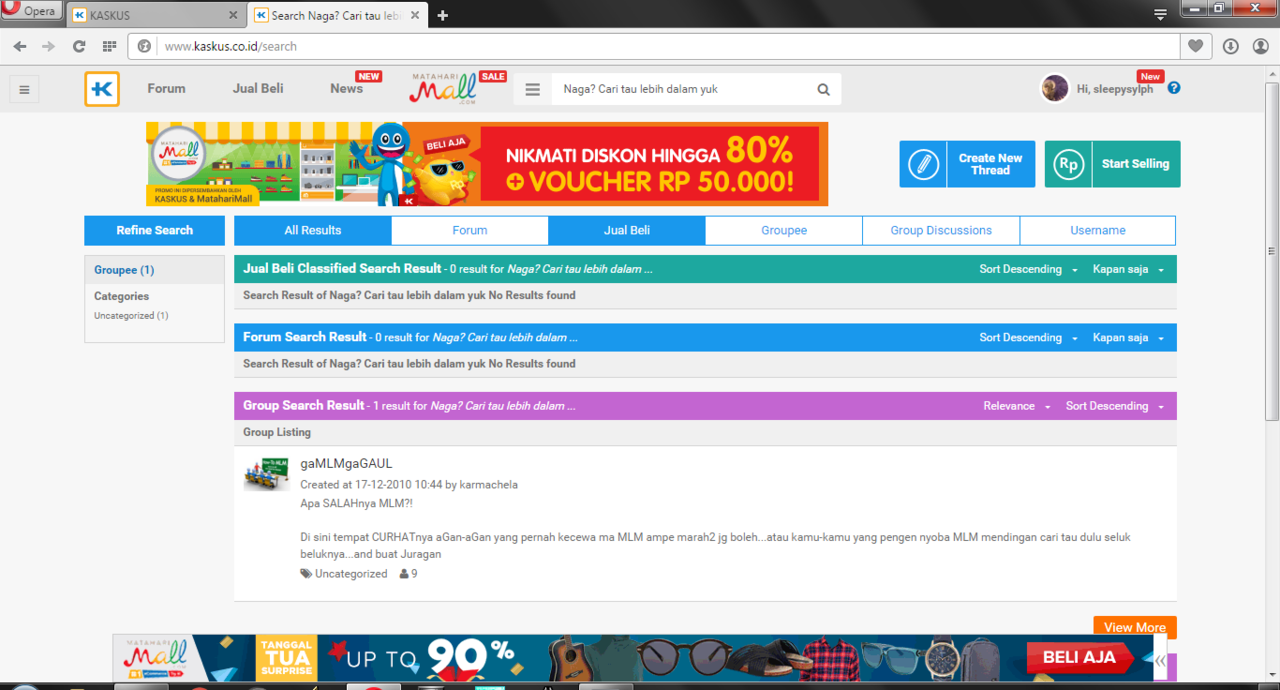This screenshot has height=690, width=1280.
Task: Select the Groupee results tab
Action: coord(784,230)
